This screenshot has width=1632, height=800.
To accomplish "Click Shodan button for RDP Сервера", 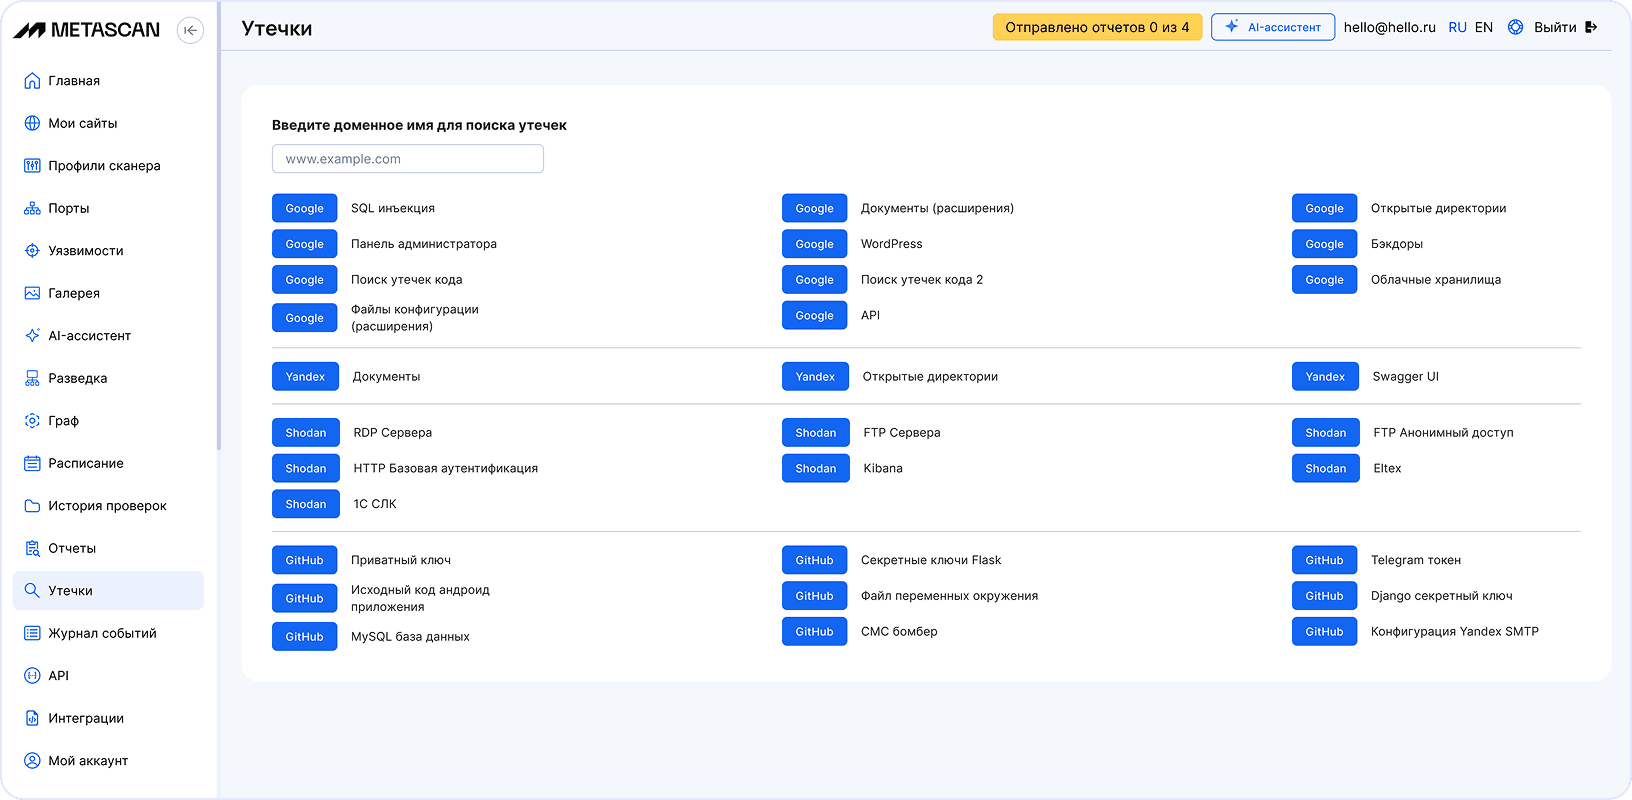I will coord(306,433).
